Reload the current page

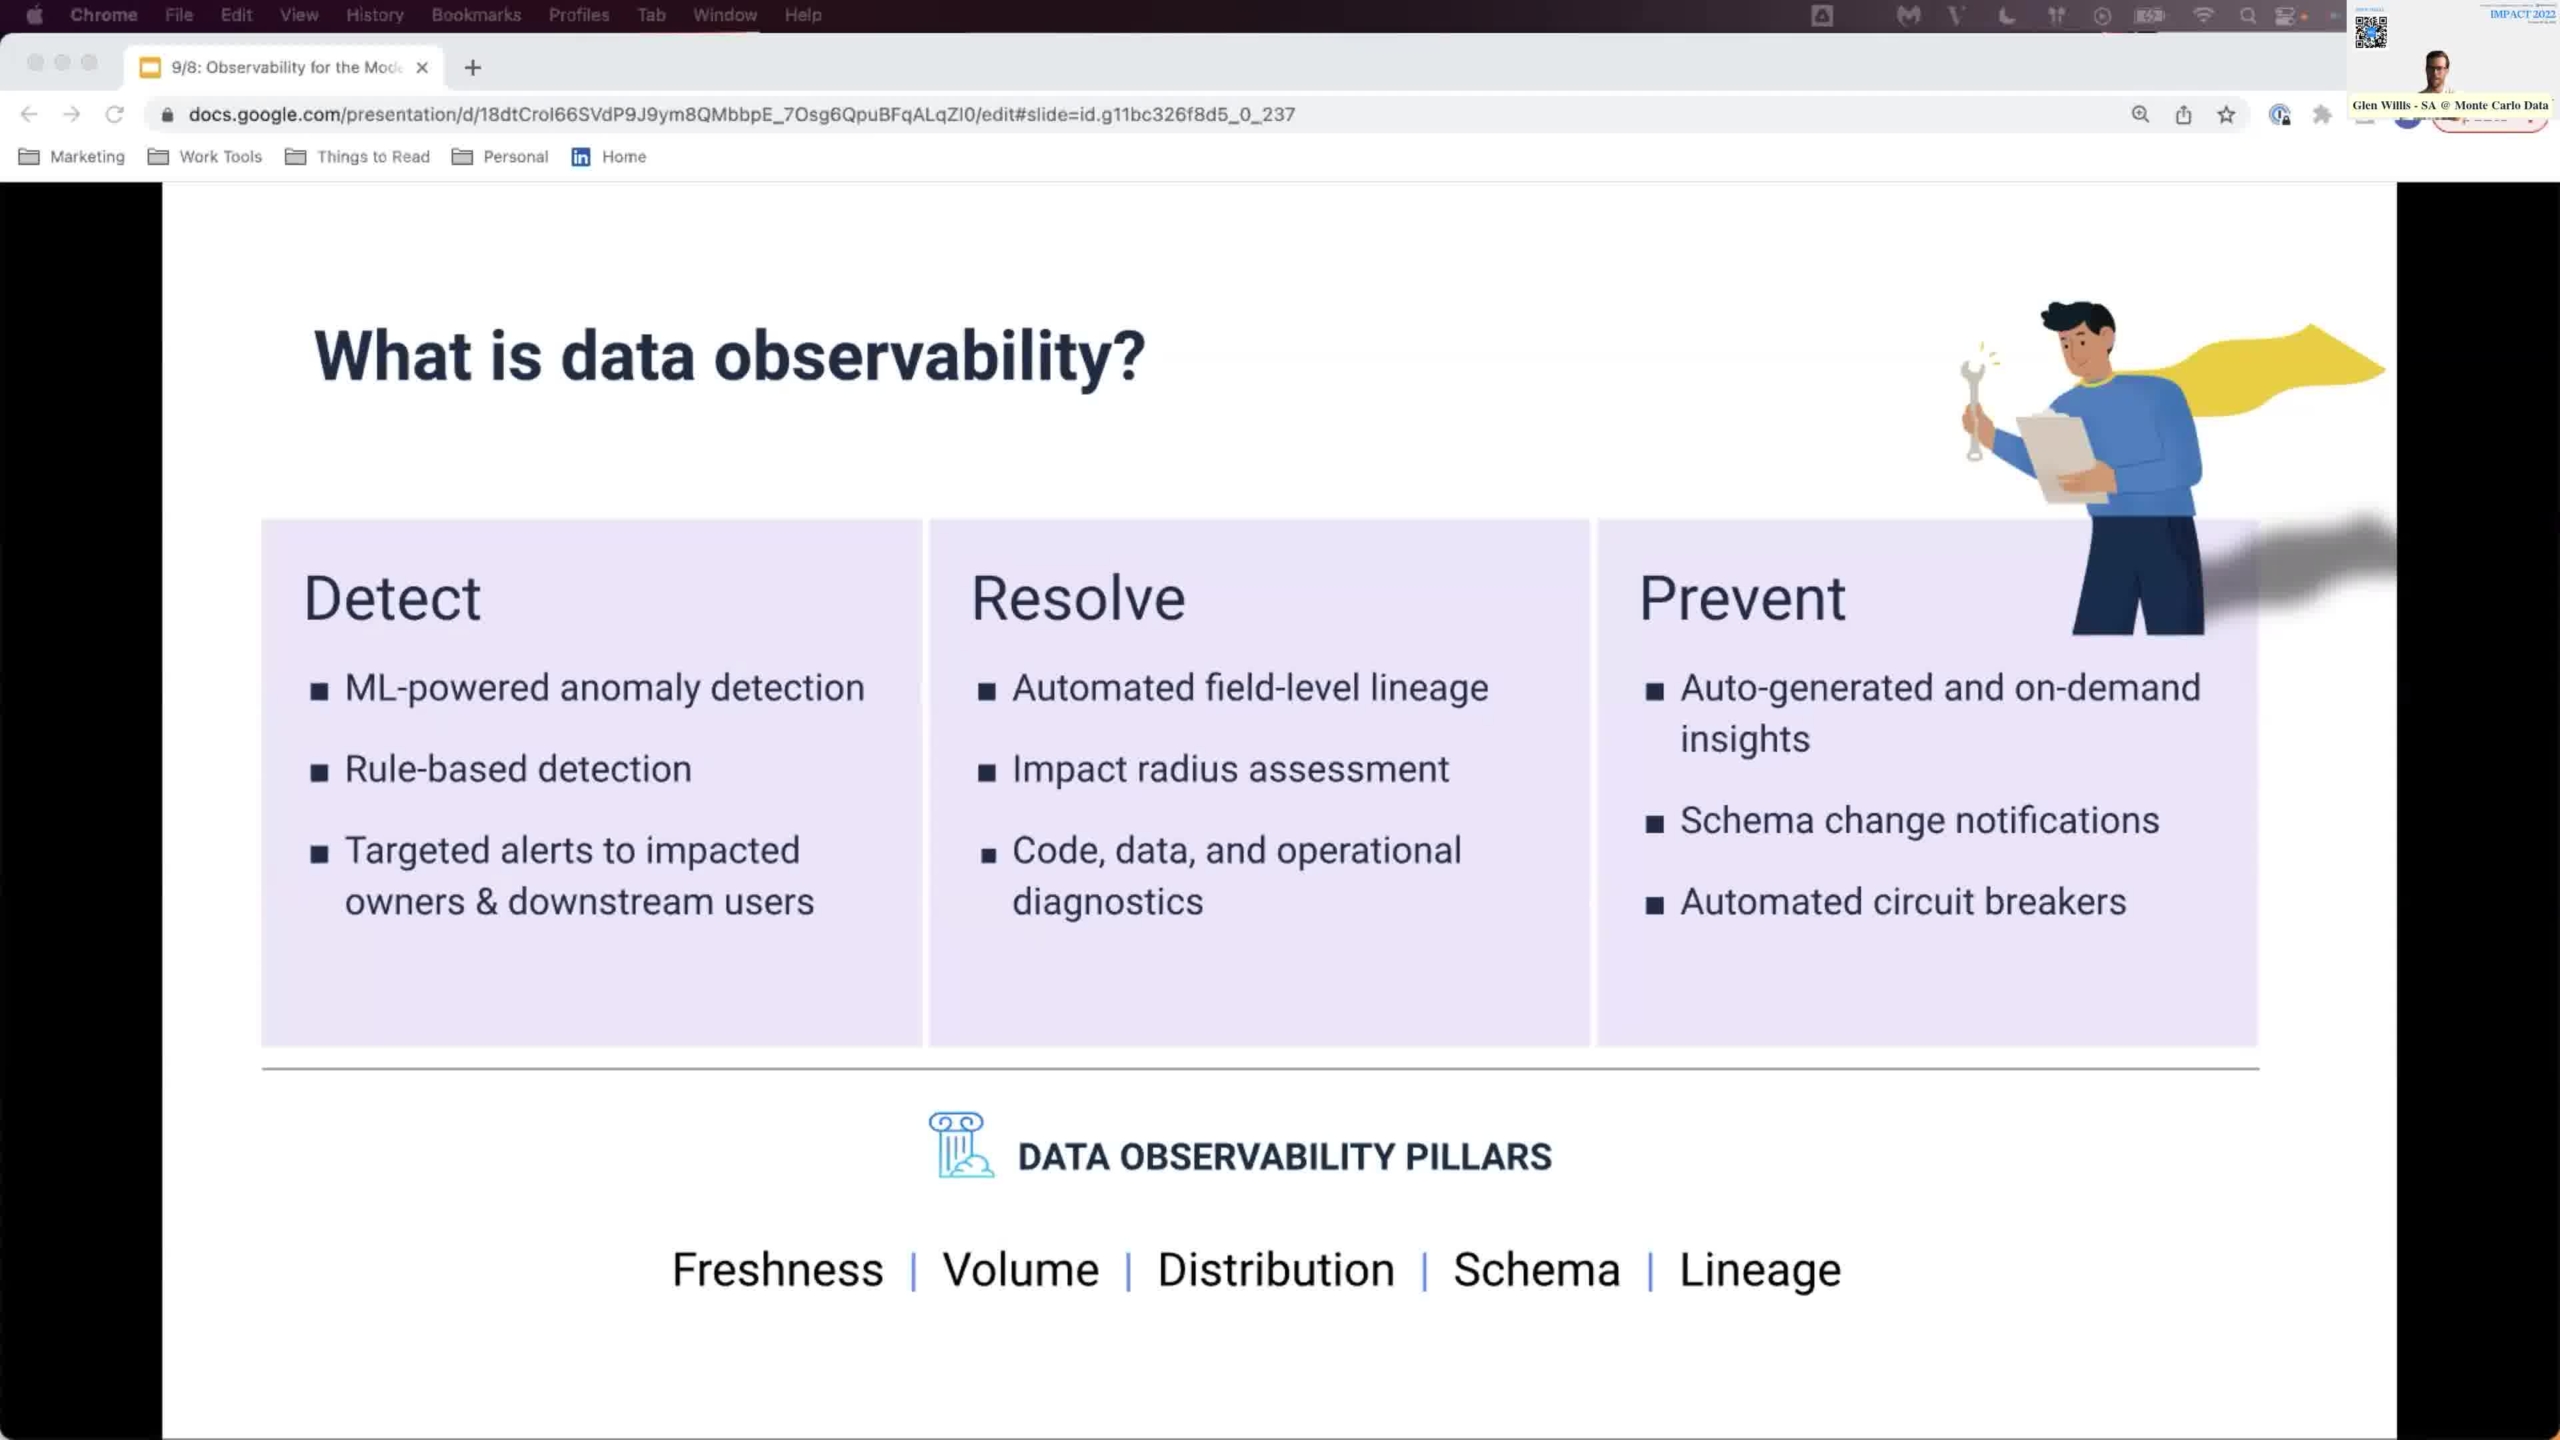click(x=115, y=114)
